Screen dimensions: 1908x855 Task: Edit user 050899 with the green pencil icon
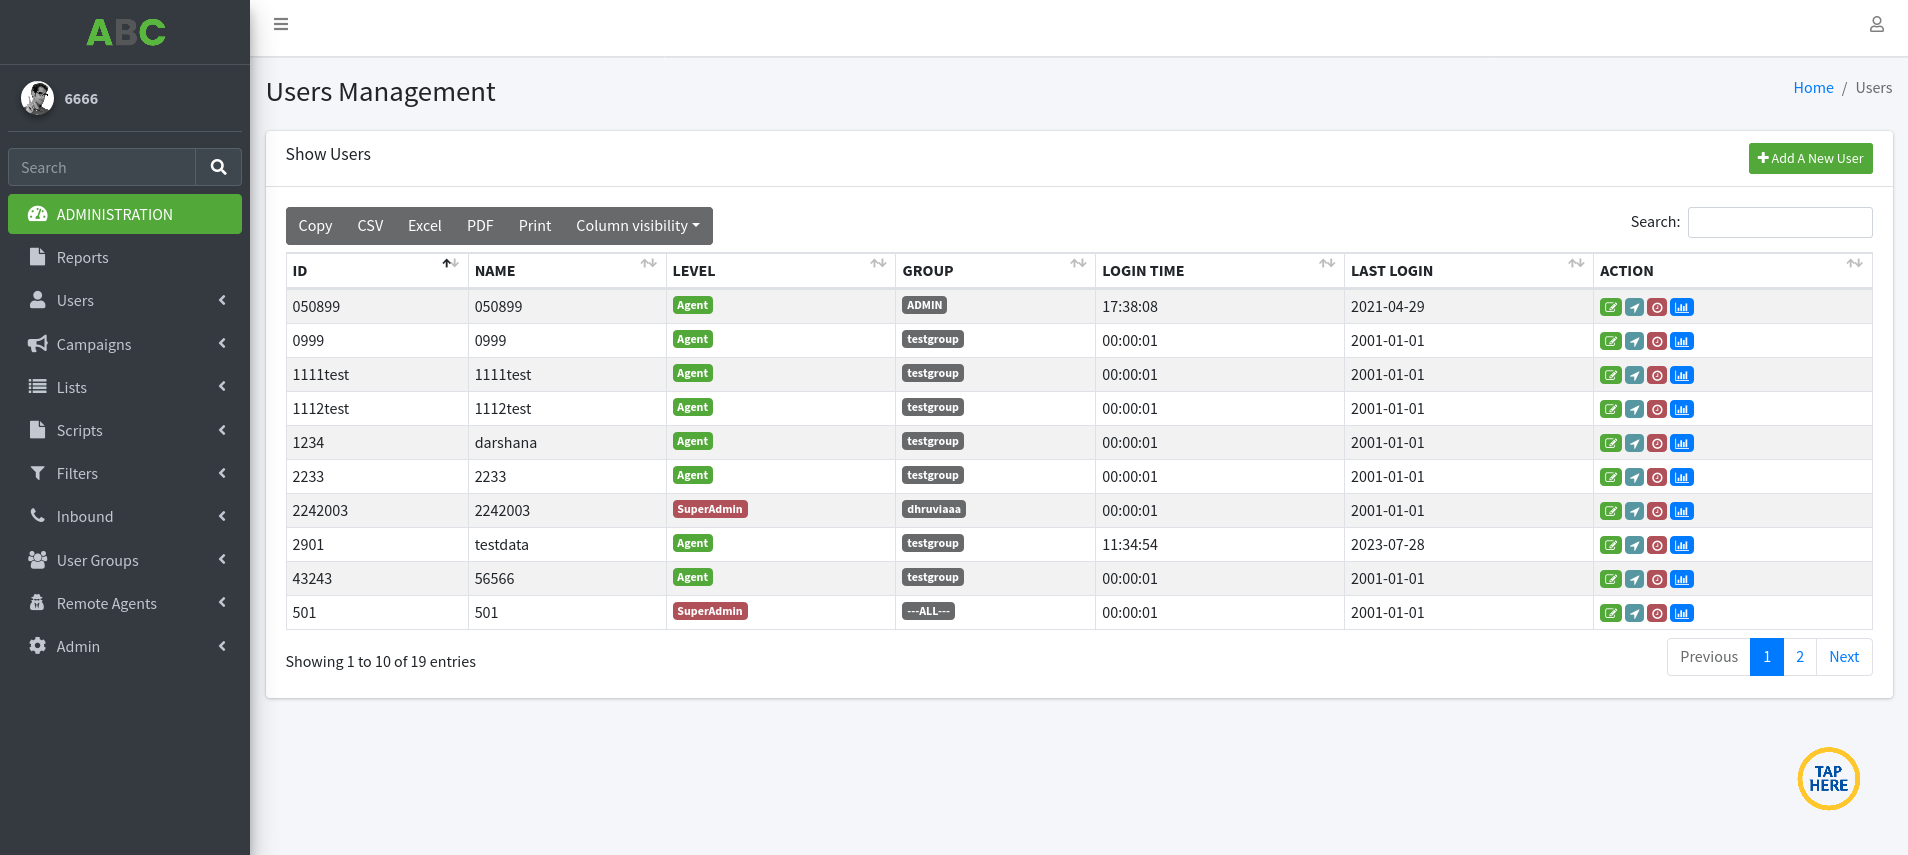(1610, 307)
